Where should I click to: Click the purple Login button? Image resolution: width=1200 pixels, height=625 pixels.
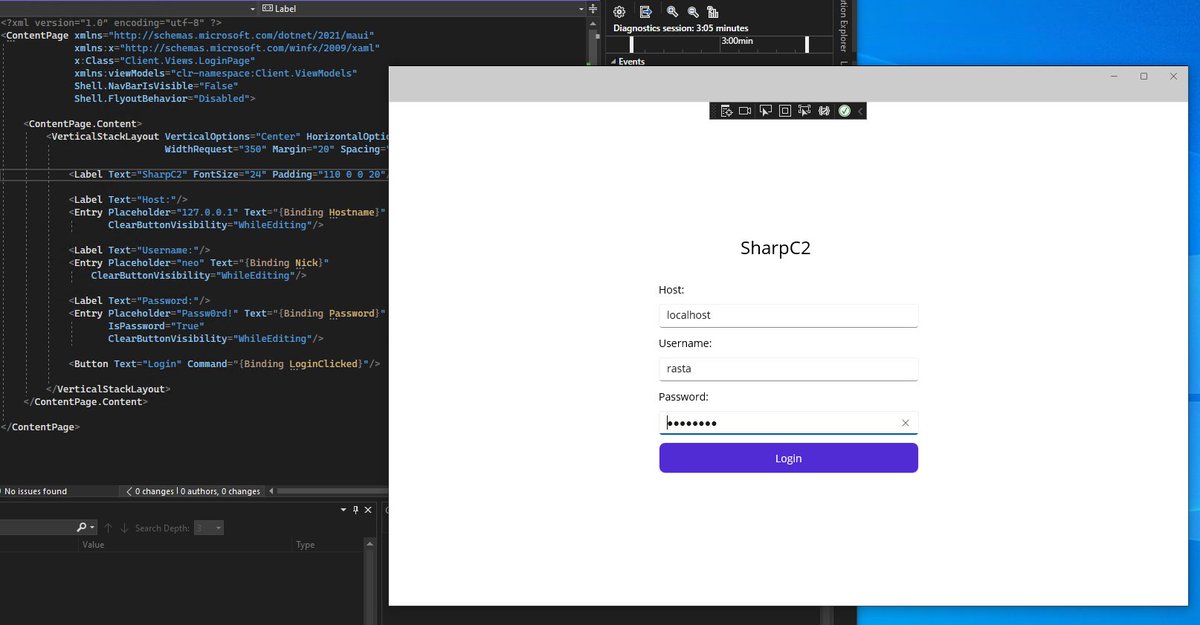point(788,458)
